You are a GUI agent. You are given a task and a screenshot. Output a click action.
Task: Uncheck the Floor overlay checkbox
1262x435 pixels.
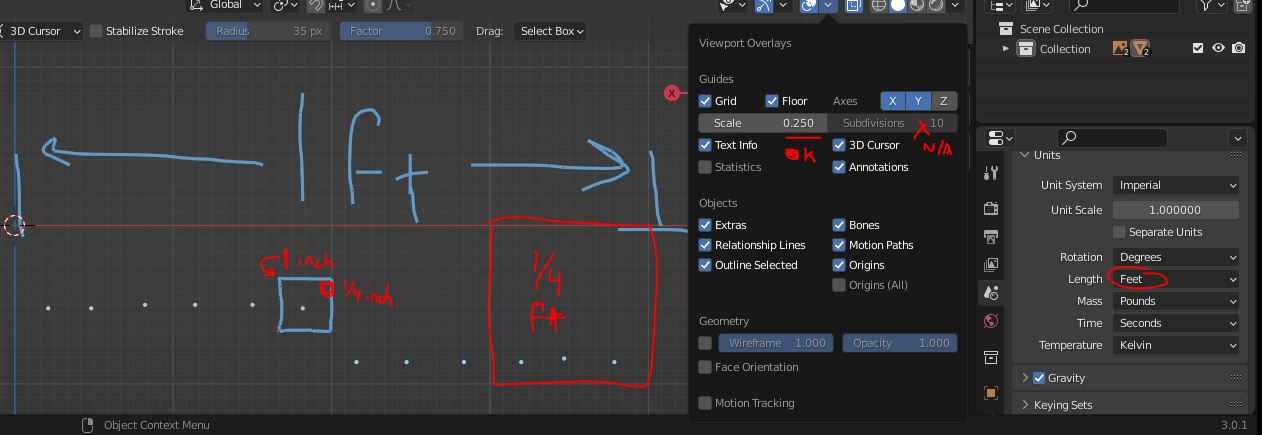772,101
